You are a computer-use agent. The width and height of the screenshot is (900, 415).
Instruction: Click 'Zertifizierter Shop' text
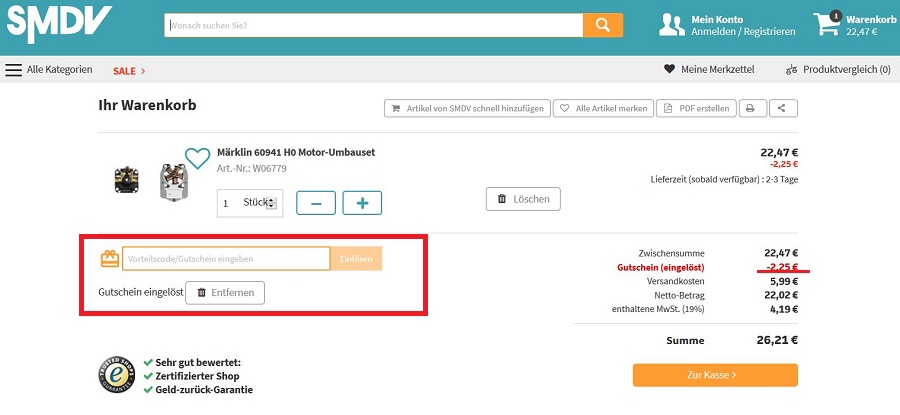(197, 376)
